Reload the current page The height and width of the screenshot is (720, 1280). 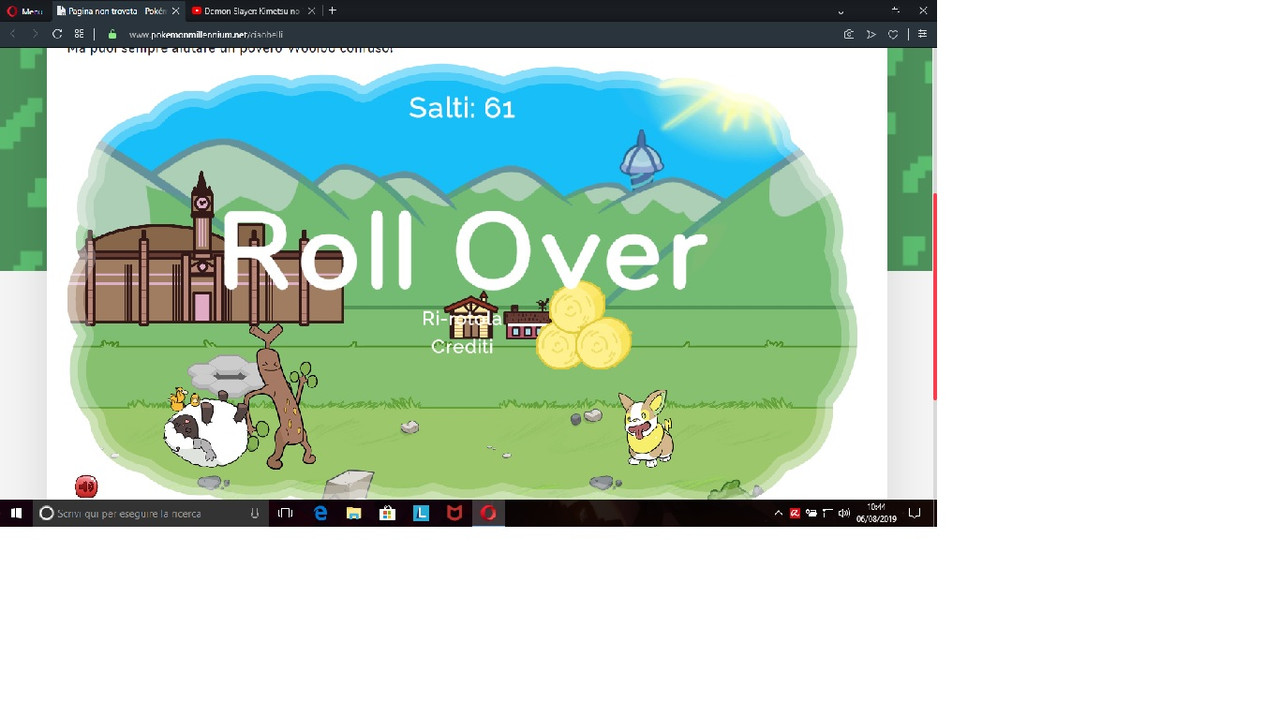(57, 34)
